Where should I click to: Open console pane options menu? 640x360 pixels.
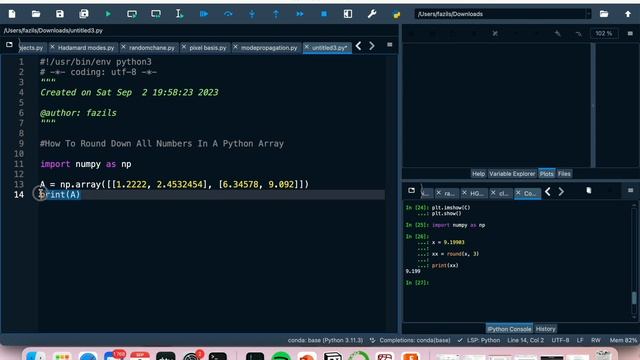tap(630, 191)
